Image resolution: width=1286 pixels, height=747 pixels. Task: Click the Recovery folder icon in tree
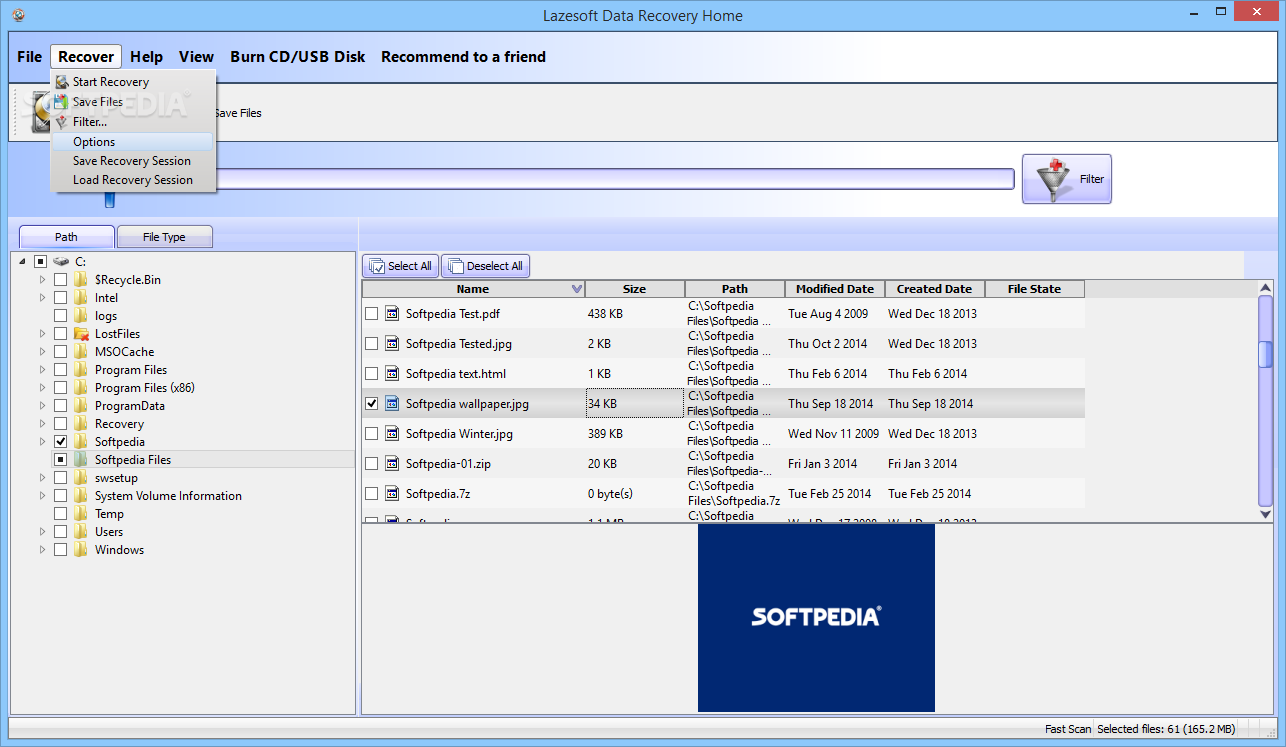[81, 424]
